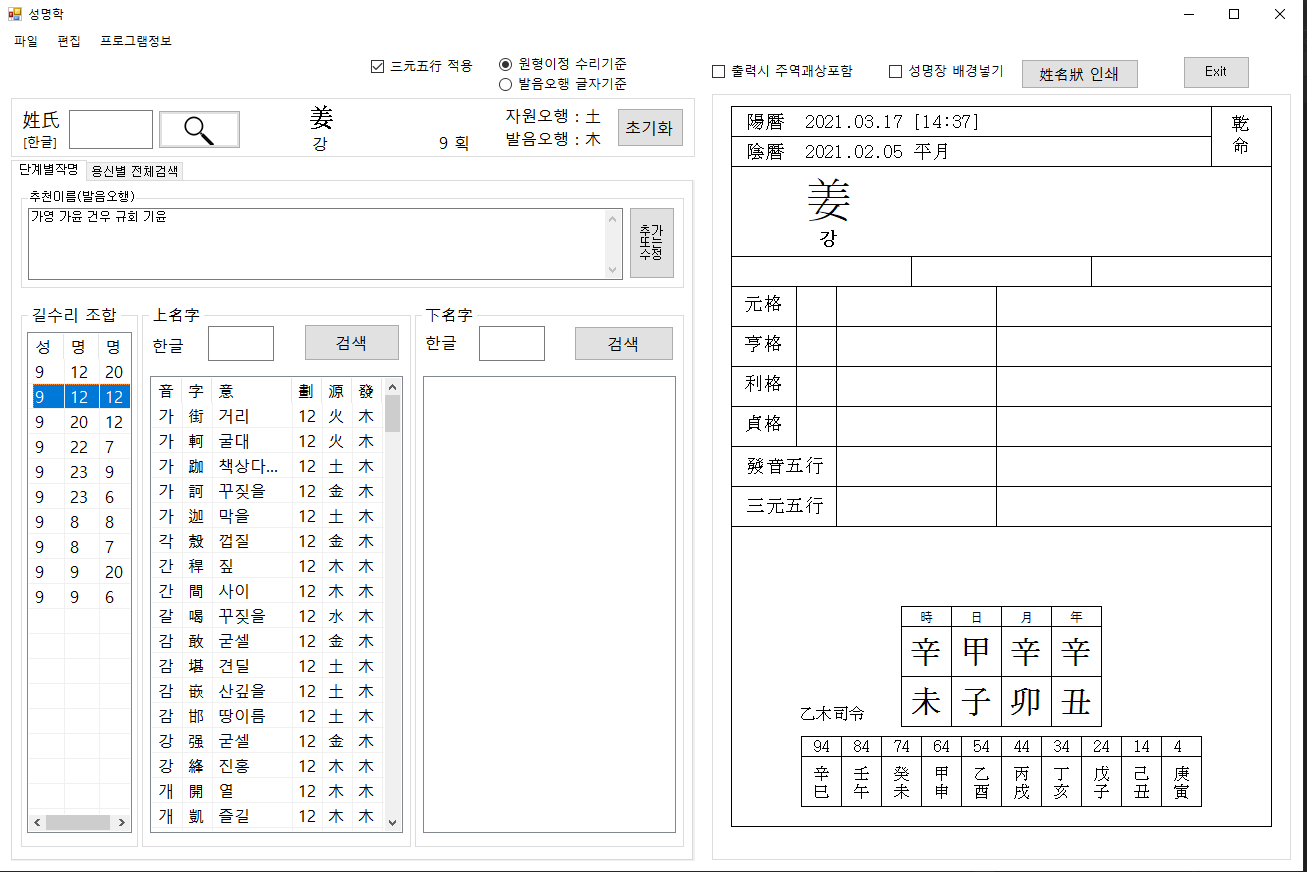The height and width of the screenshot is (872, 1307).
Task: Select the 9 9 6 combination row
Action: [80, 597]
